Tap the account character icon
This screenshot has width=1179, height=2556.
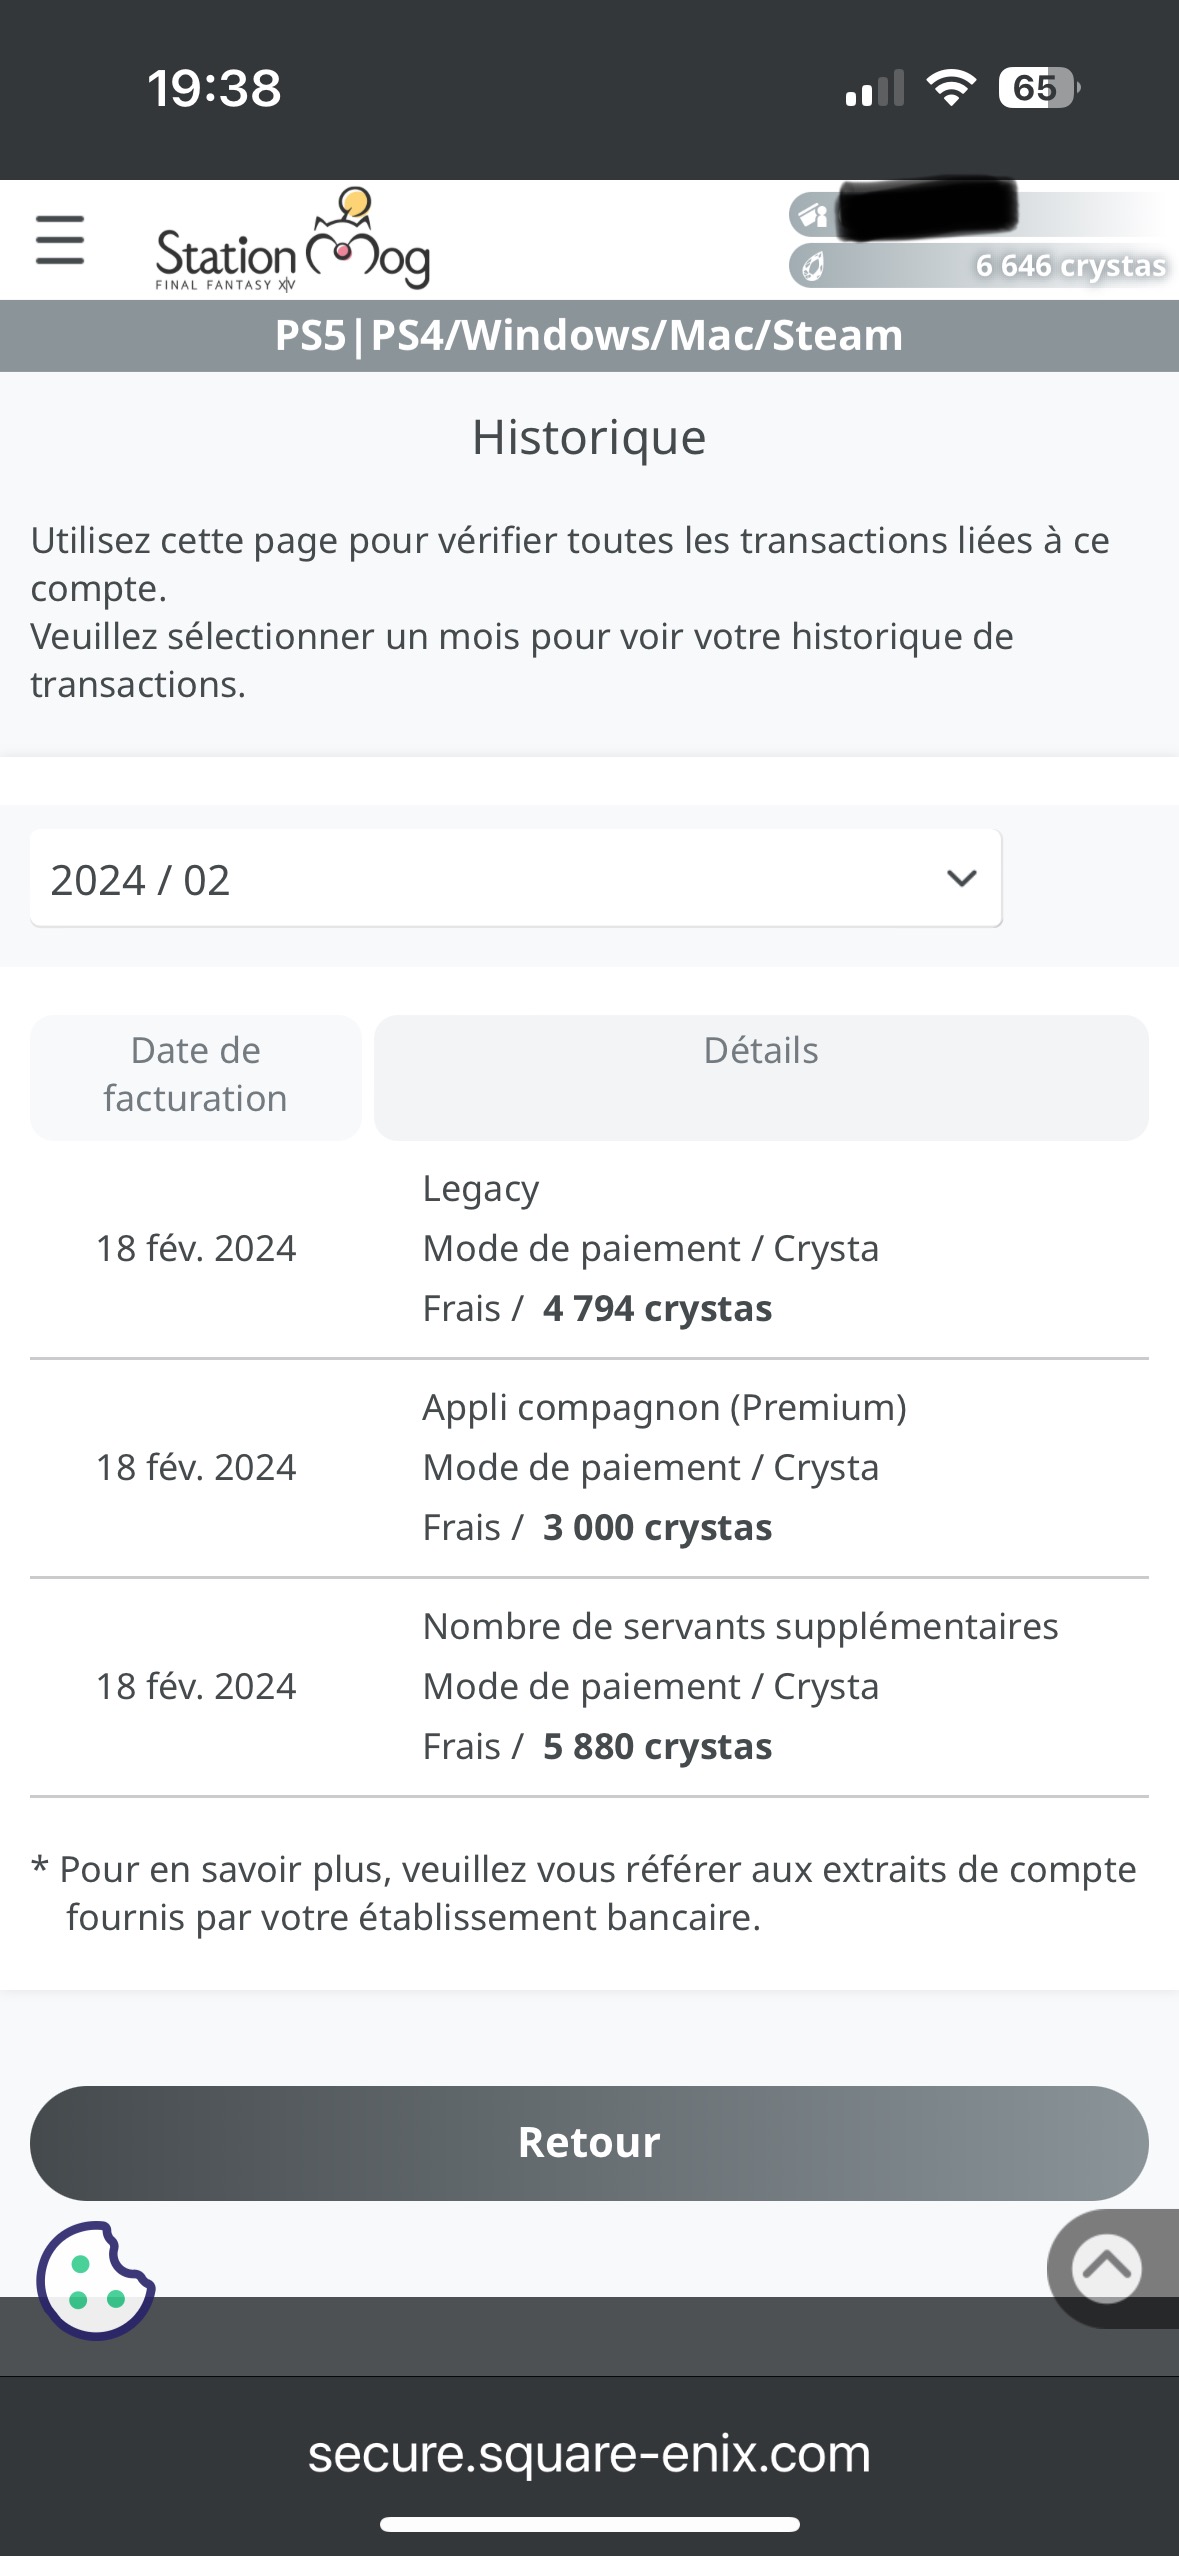tap(814, 214)
